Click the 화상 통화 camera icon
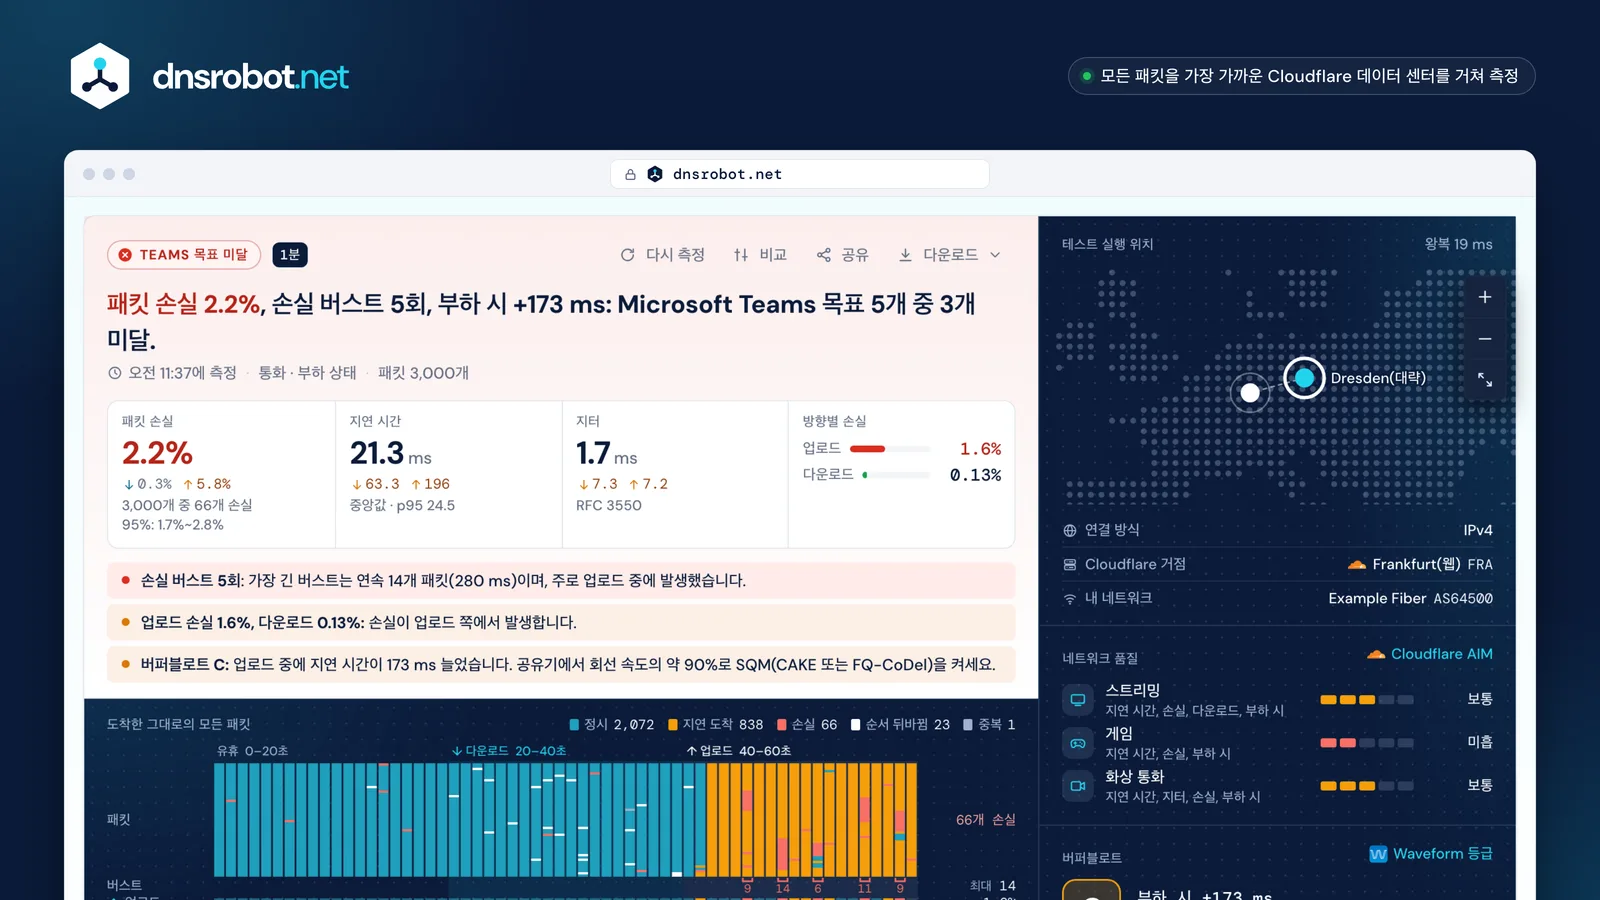The height and width of the screenshot is (900, 1600). coord(1078,785)
